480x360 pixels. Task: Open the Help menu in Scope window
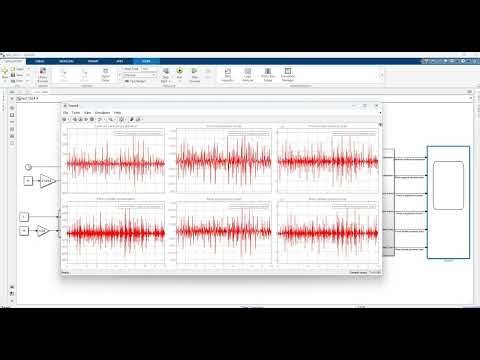[117, 113]
